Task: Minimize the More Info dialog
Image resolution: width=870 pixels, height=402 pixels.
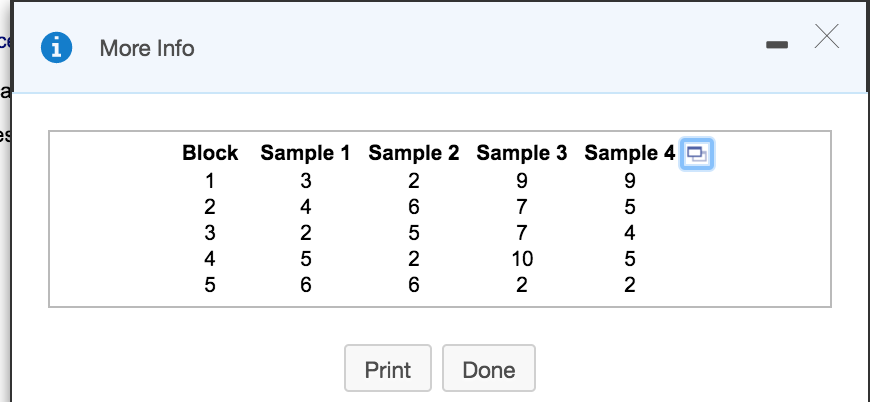Action: click(x=777, y=46)
